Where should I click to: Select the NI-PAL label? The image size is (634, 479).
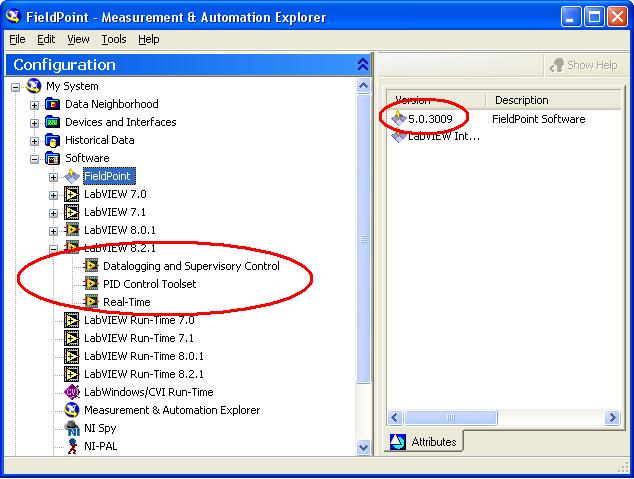[x=100, y=446]
